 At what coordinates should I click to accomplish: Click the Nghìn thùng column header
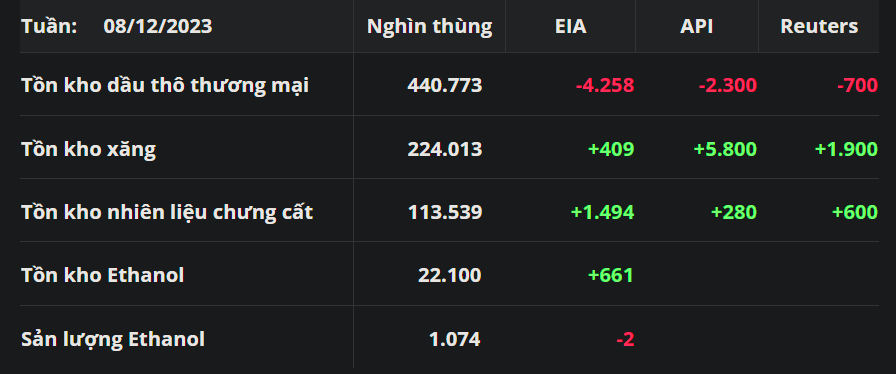click(x=429, y=27)
